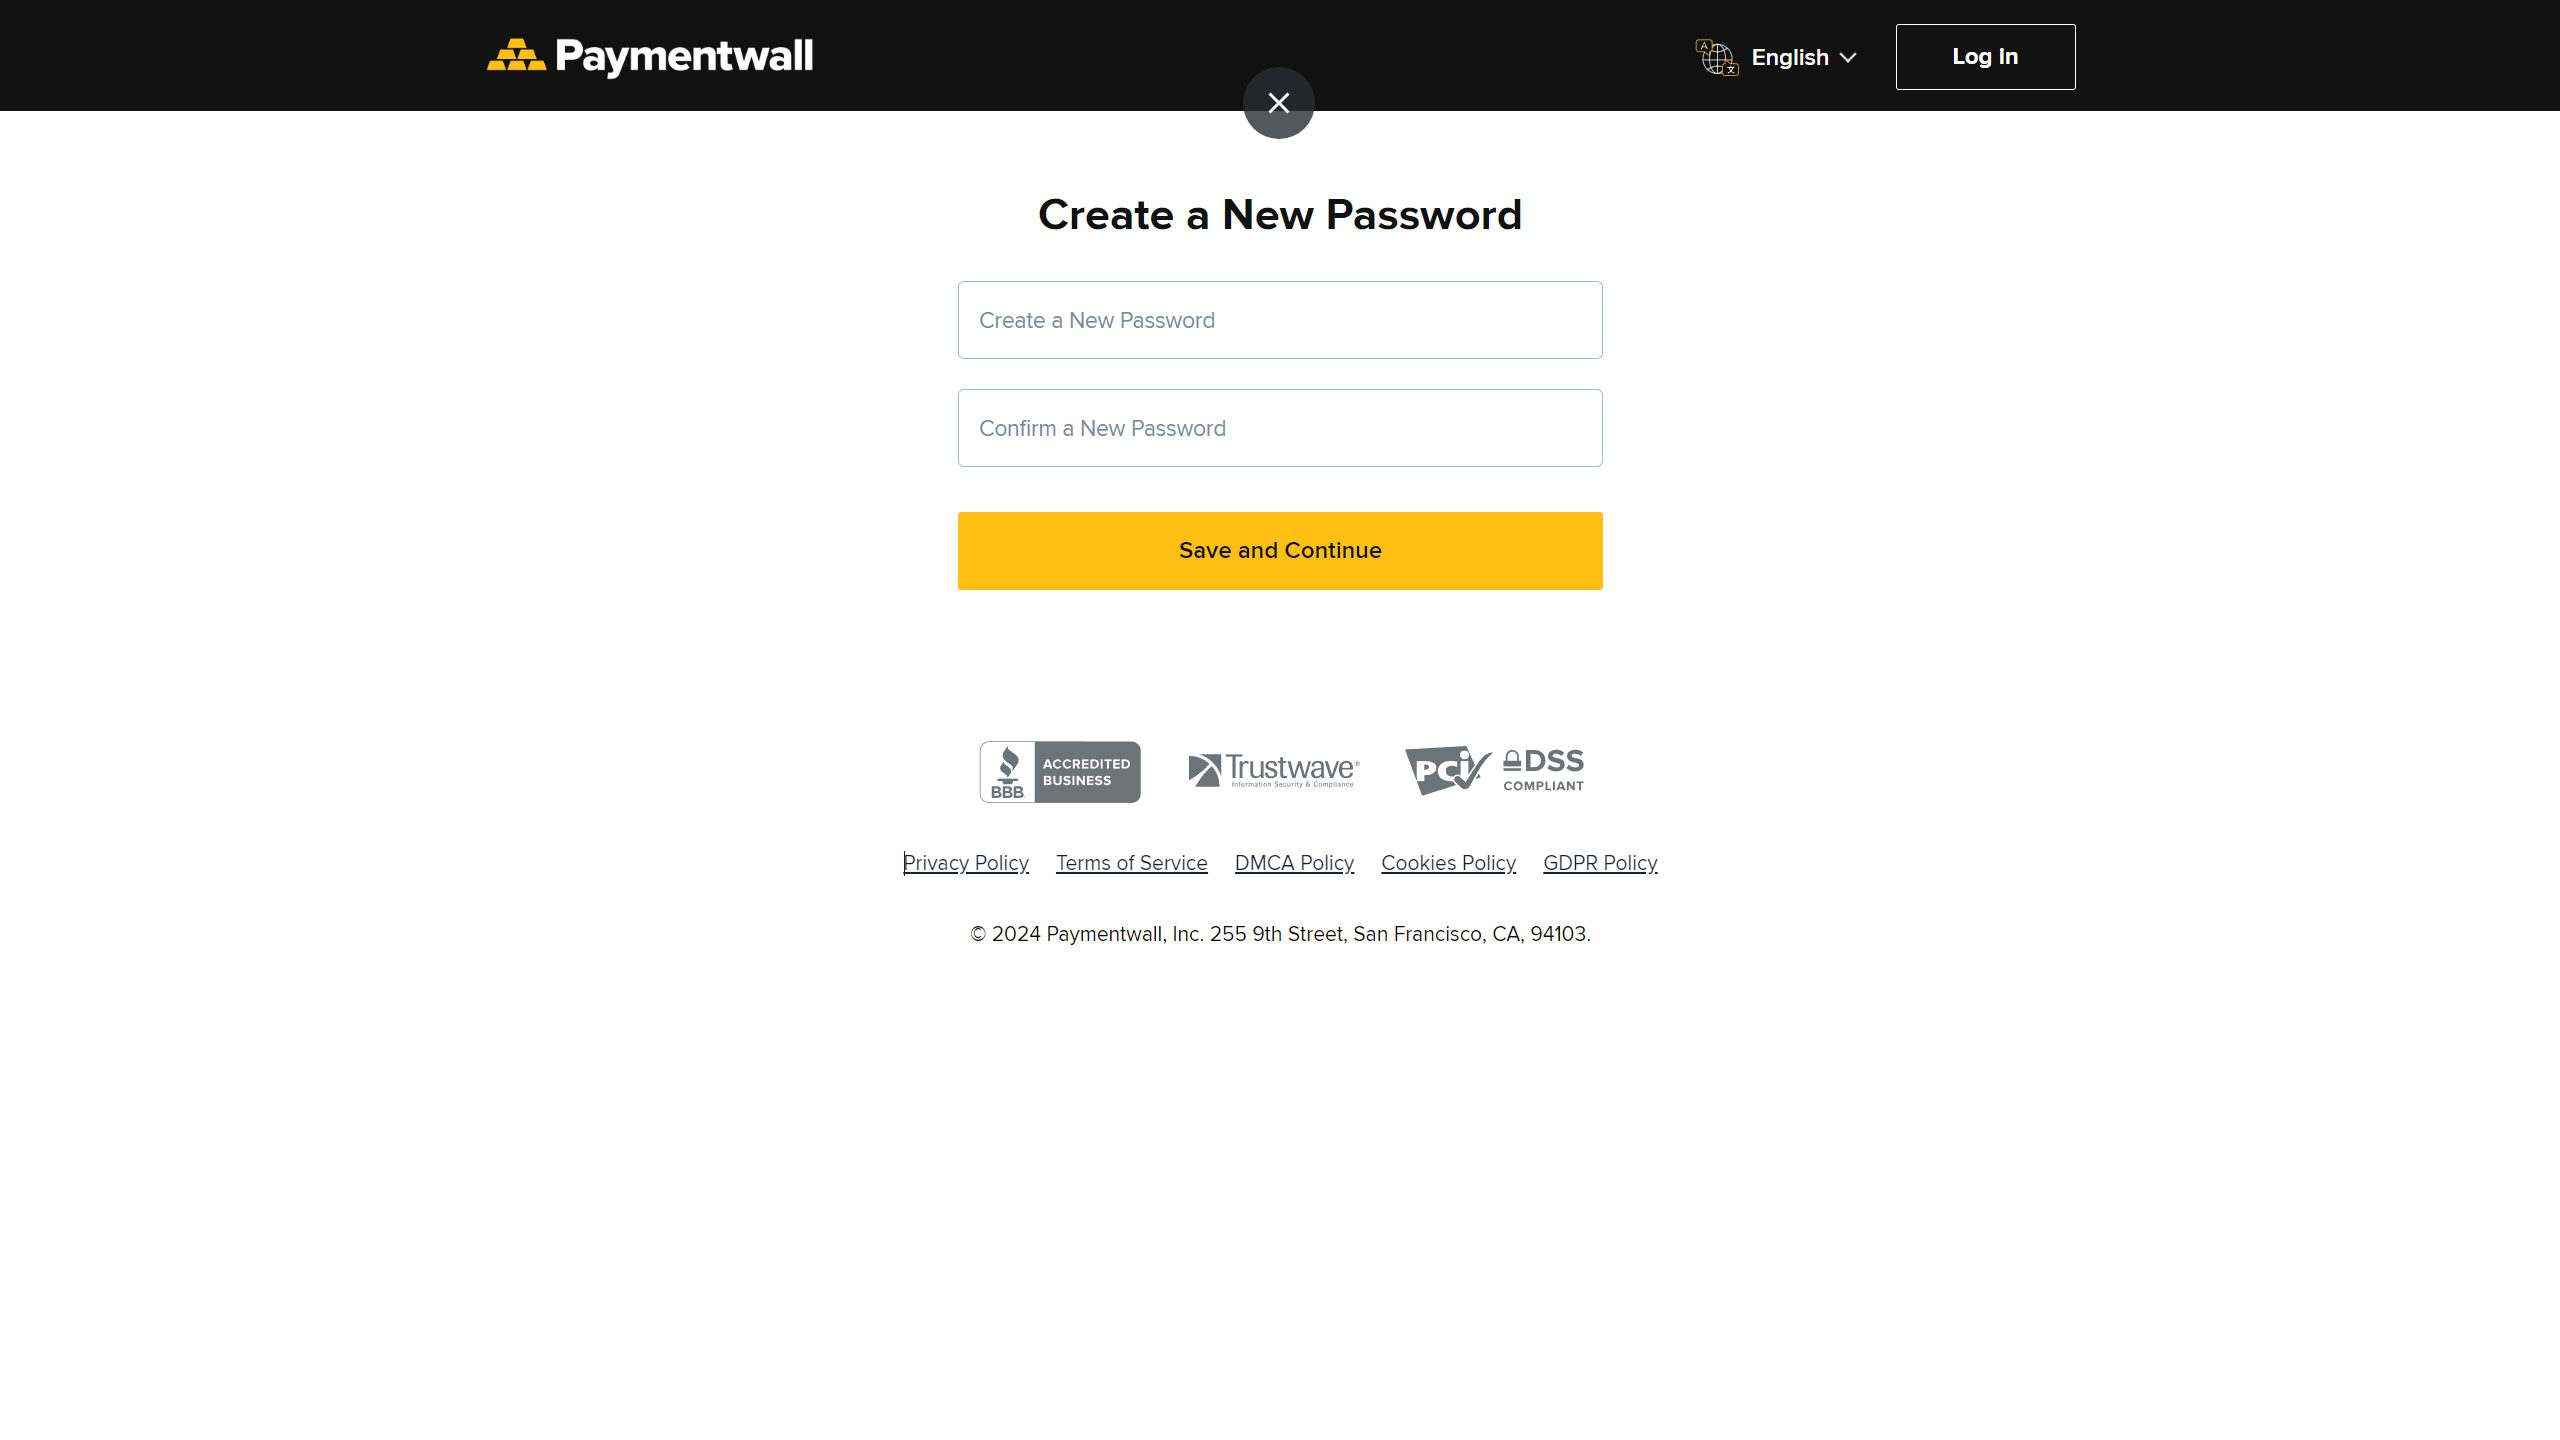Click the Trustwave security seal logo

pyautogui.click(x=1273, y=770)
